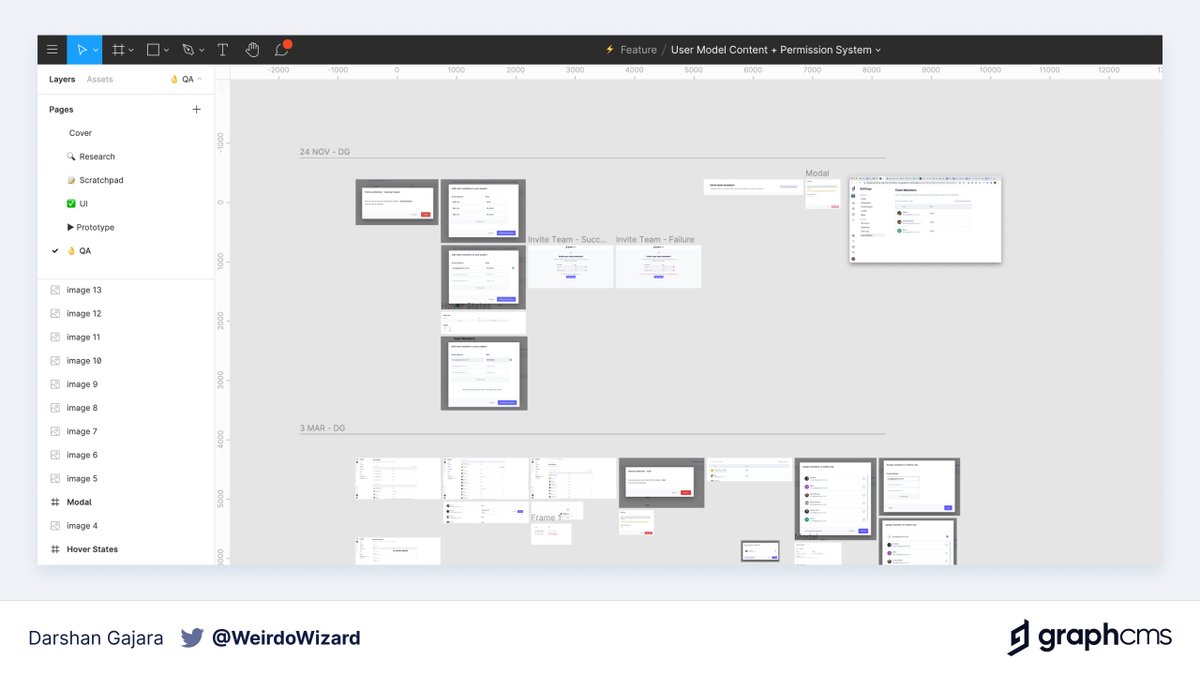Viewport: 1200px width, 675px height.
Task: Open the Cover page
Action: pos(80,133)
